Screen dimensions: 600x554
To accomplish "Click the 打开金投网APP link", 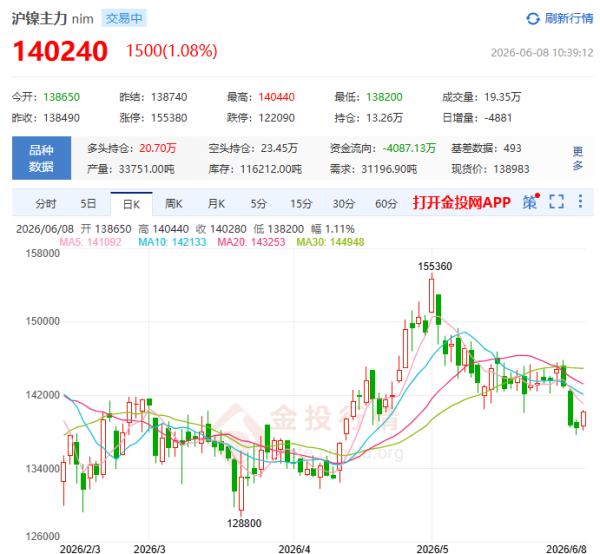I will point(461,202).
